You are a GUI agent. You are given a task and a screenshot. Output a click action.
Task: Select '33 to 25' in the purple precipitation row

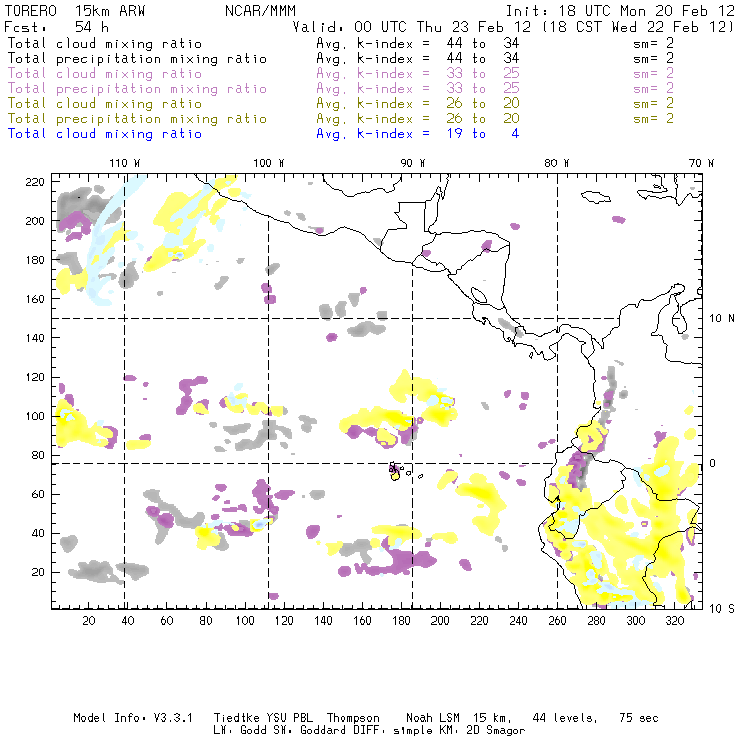483,88
